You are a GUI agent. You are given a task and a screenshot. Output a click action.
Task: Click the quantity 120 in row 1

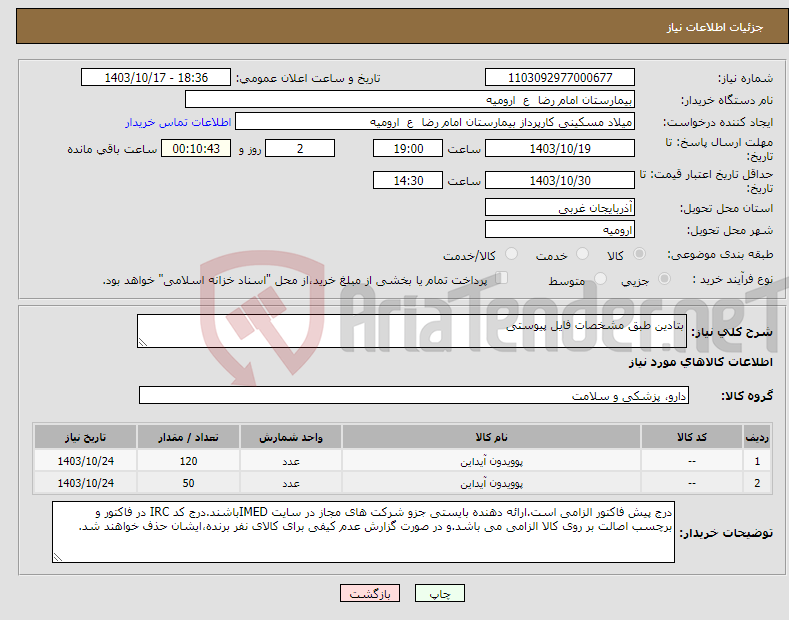point(188,460)
